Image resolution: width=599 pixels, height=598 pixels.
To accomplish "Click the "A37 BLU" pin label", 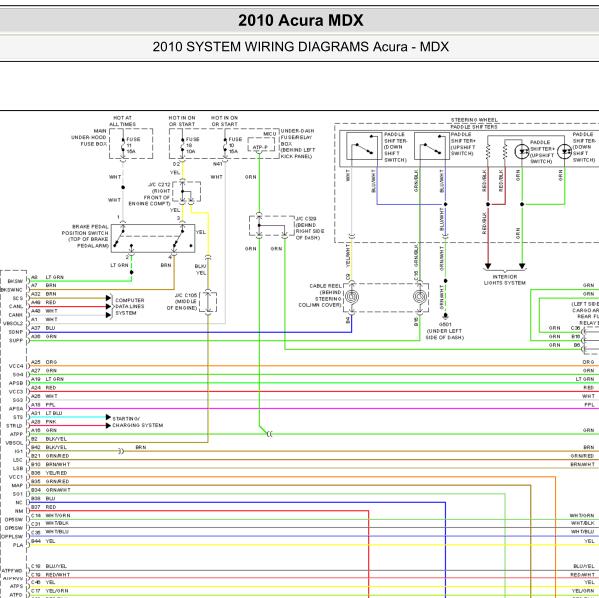I will [x=43, y=328].
